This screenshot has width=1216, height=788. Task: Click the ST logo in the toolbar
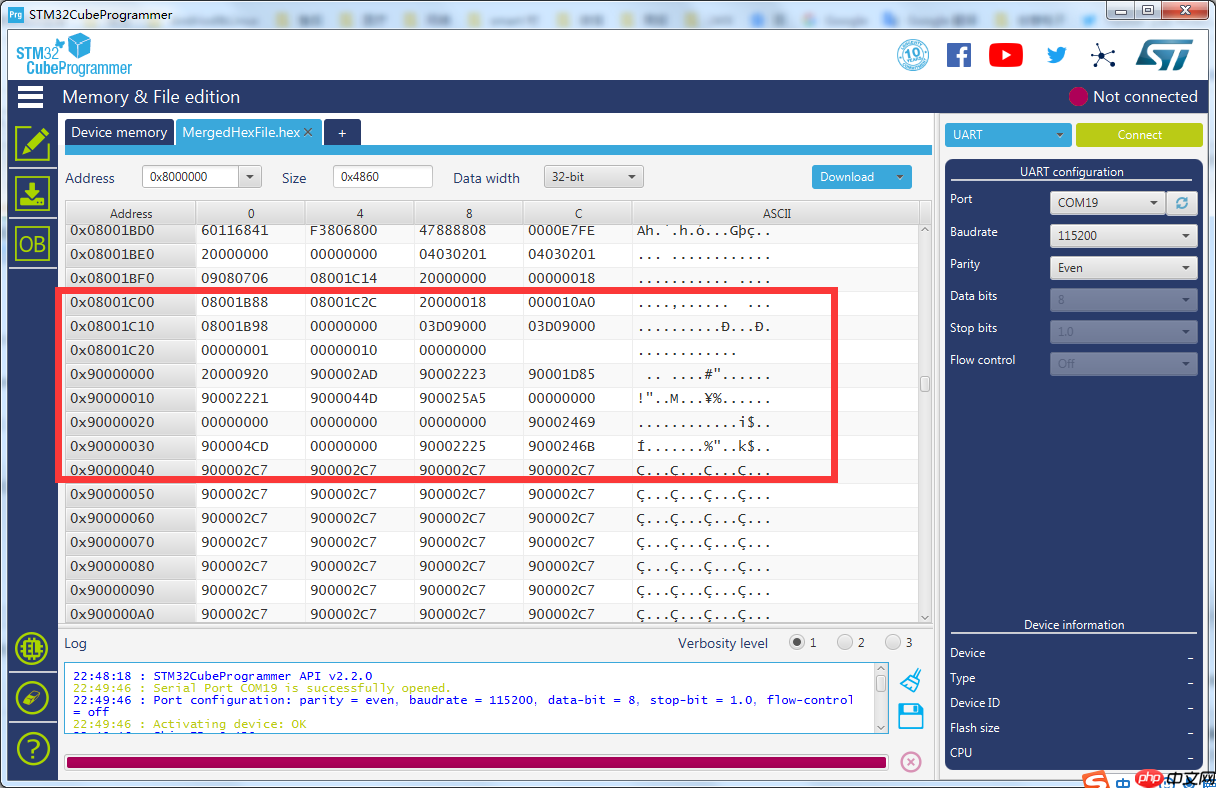click(x=1163, y=55)
